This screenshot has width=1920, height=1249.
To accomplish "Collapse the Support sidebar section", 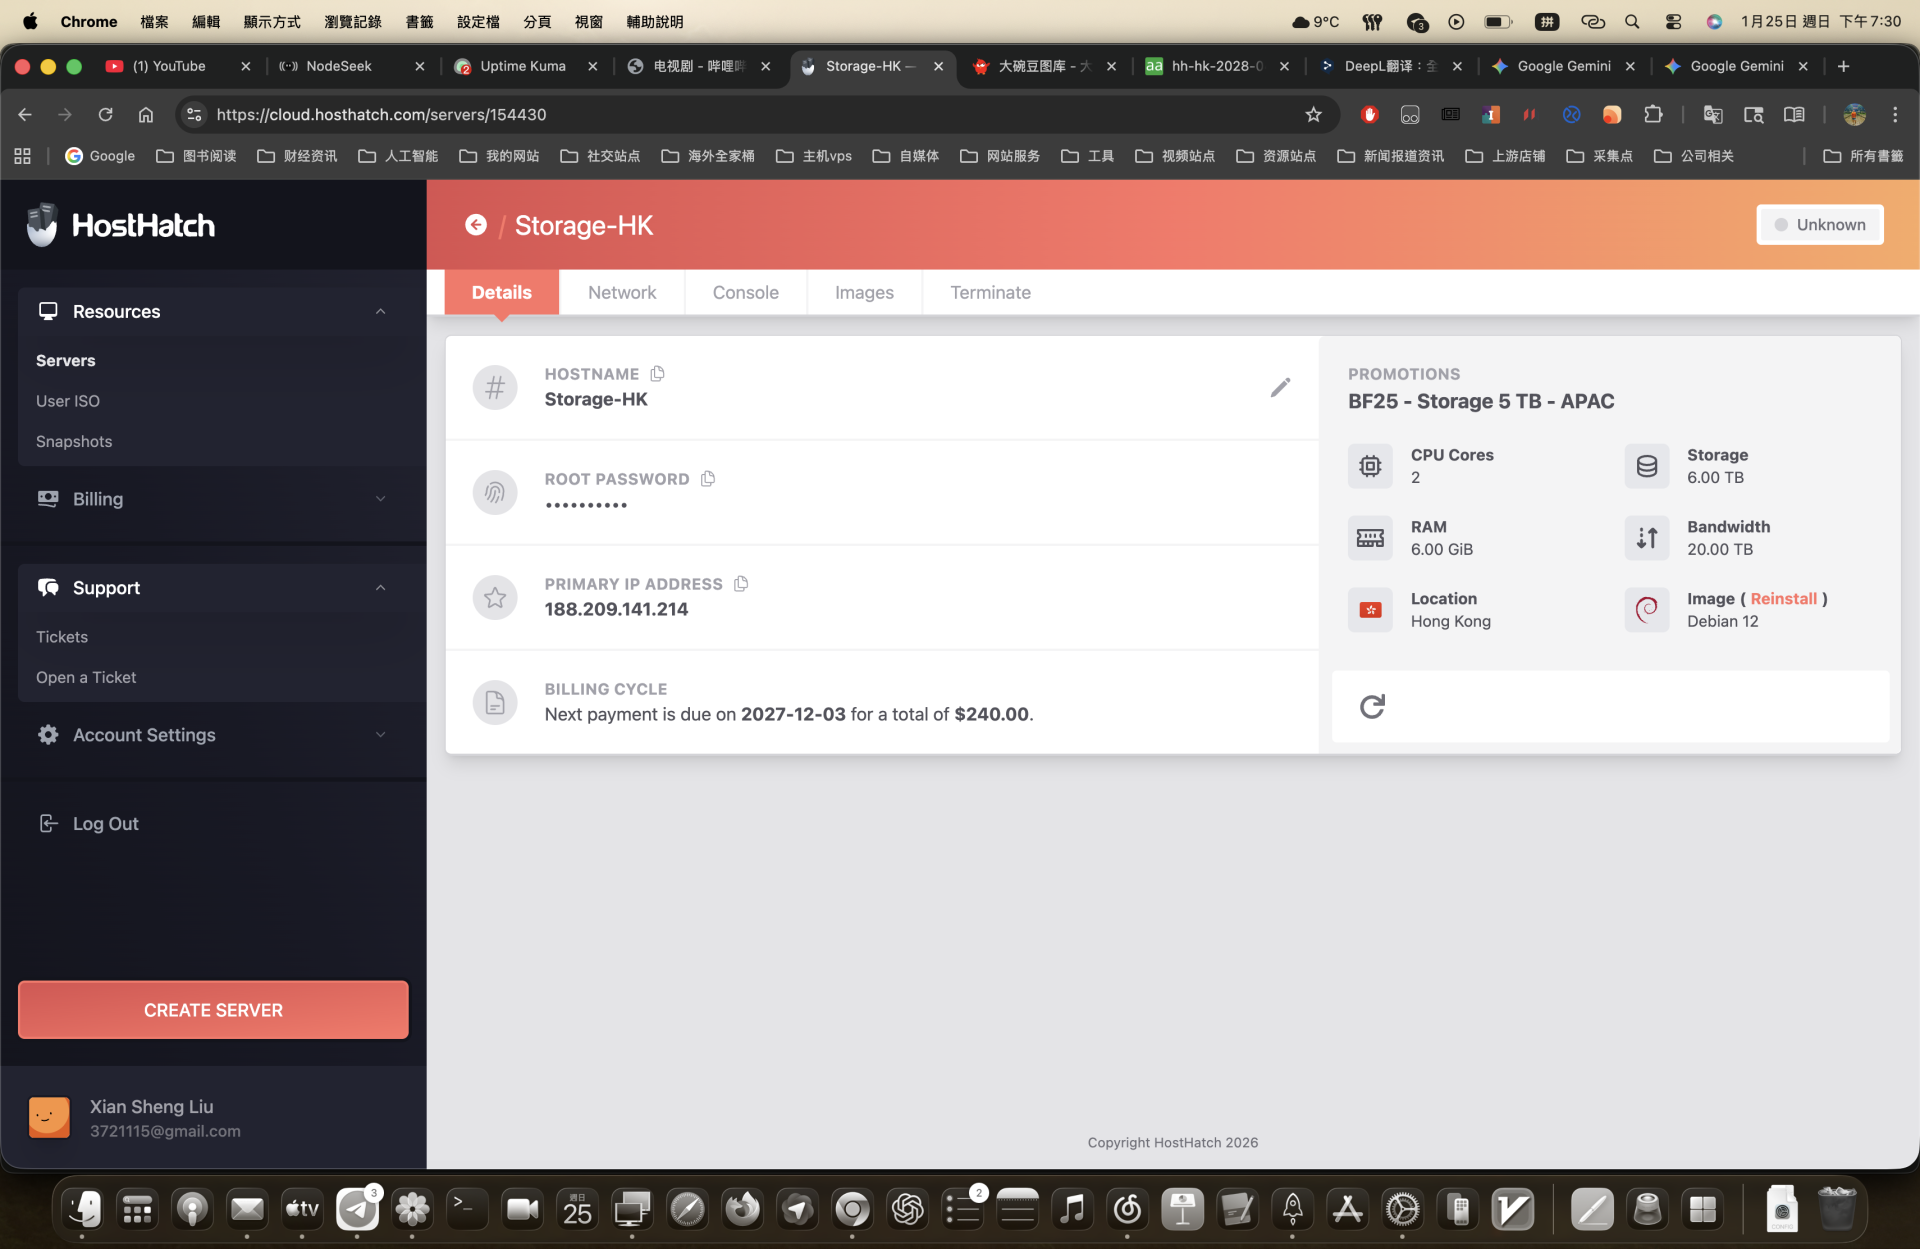I will click(213, 588).
